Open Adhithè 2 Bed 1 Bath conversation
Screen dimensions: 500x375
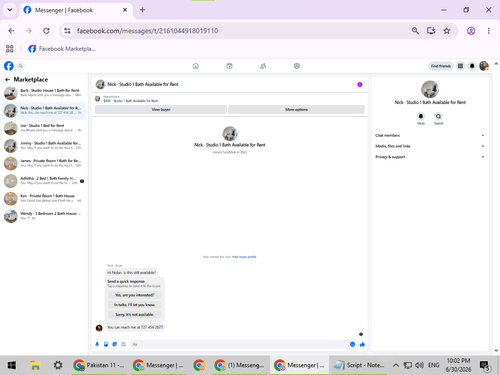tap(44, 181)
